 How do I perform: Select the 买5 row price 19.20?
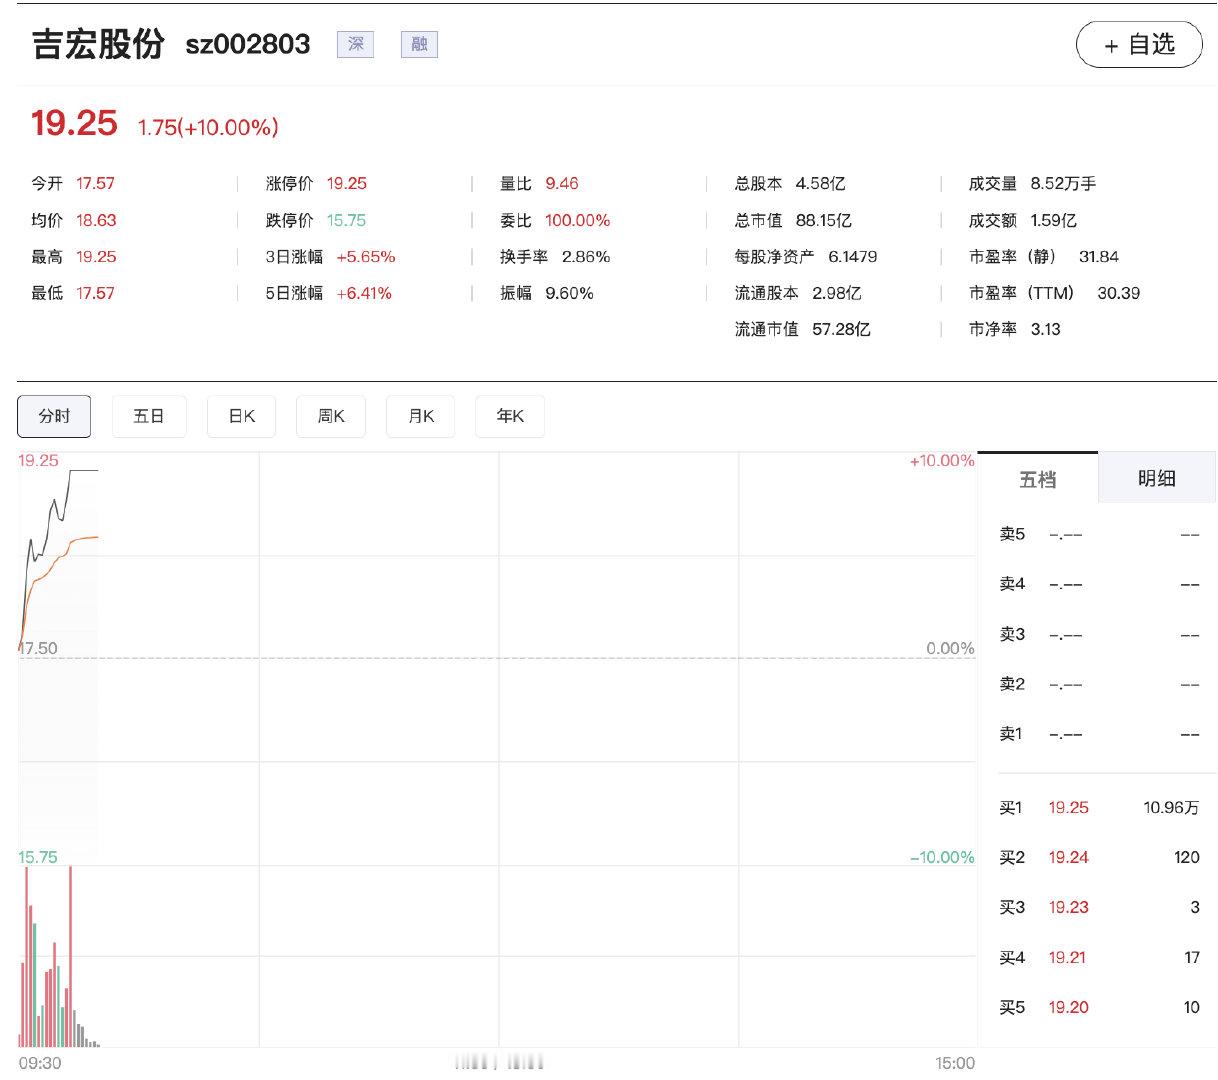[x=1068, y=1008]
